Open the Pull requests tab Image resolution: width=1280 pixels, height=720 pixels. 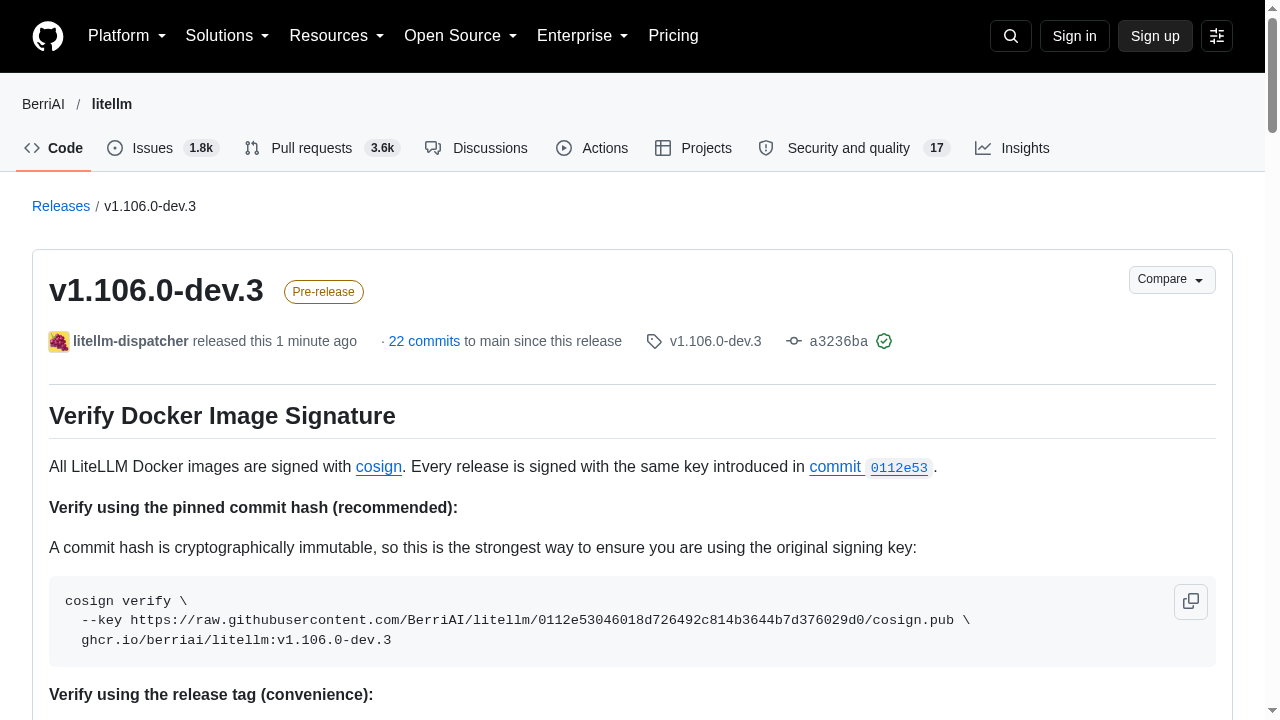click(322, 148)
